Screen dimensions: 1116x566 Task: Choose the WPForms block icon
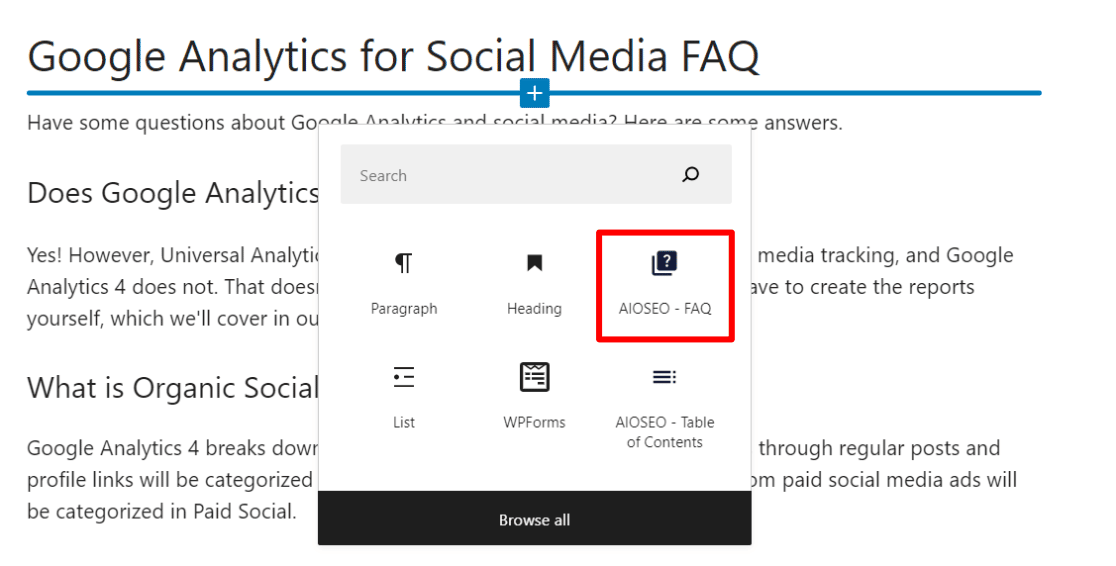(x=534, y=377)
